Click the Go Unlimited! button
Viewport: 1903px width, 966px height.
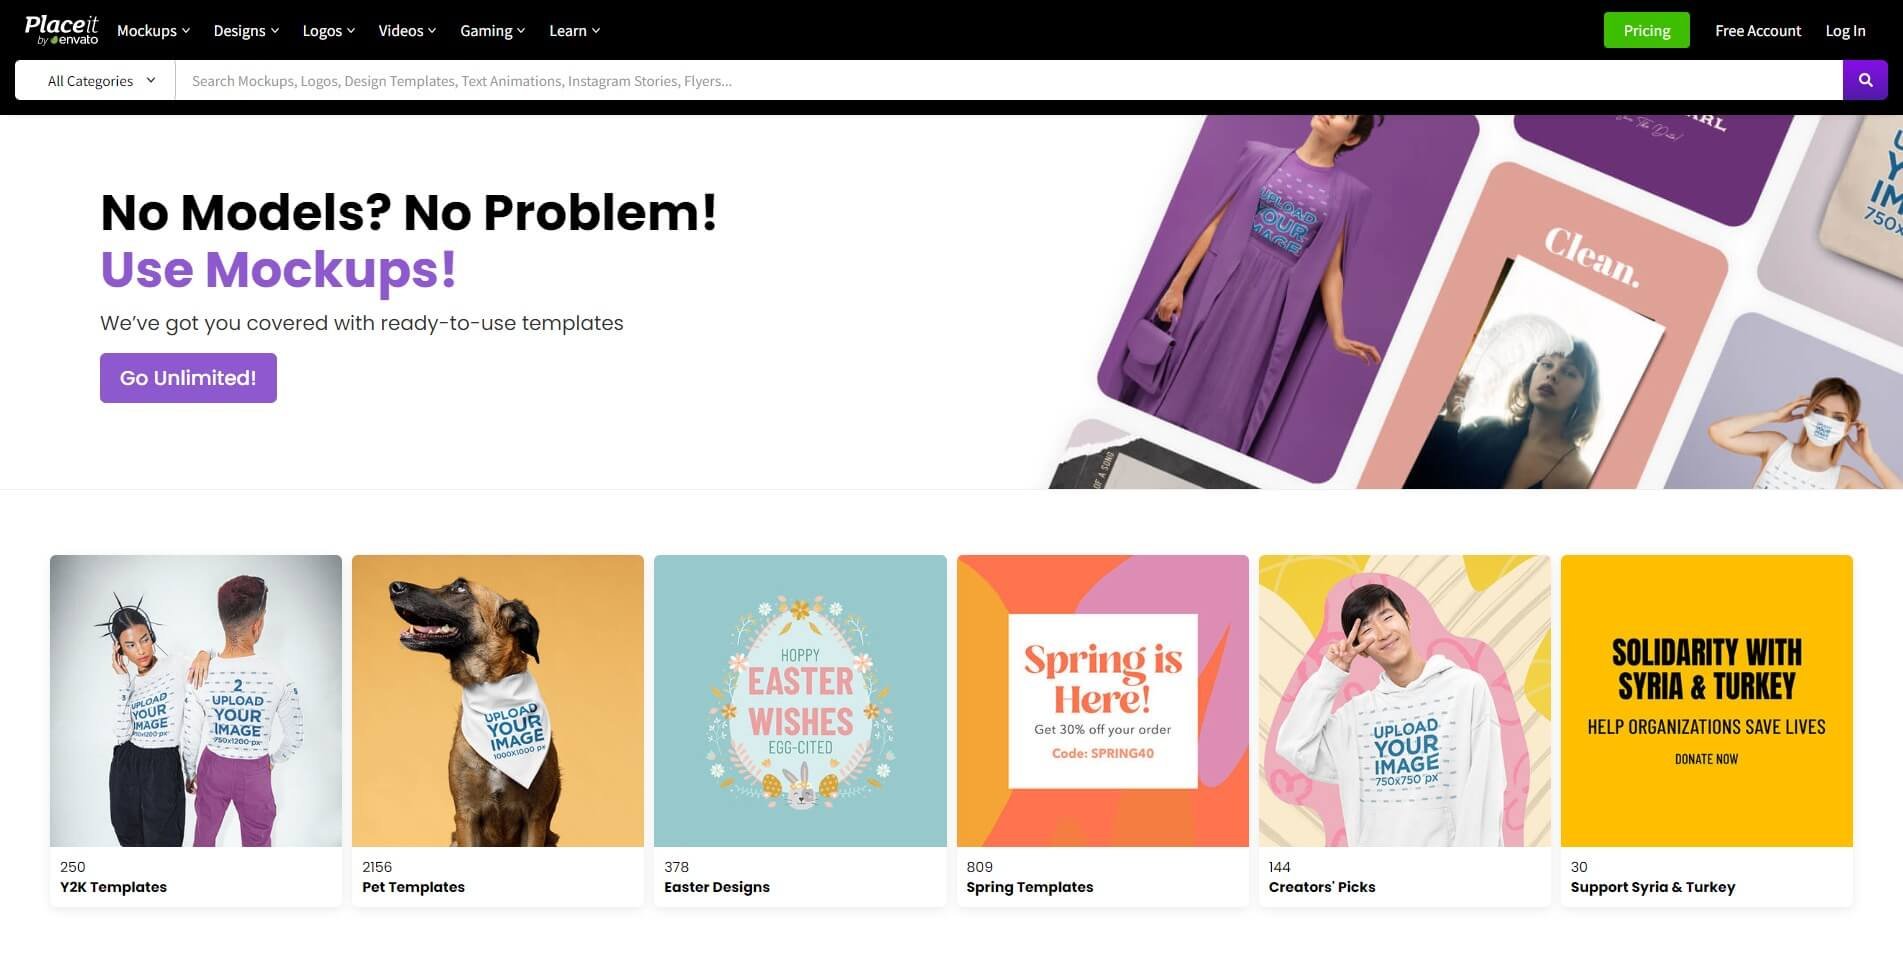point(188,378)
